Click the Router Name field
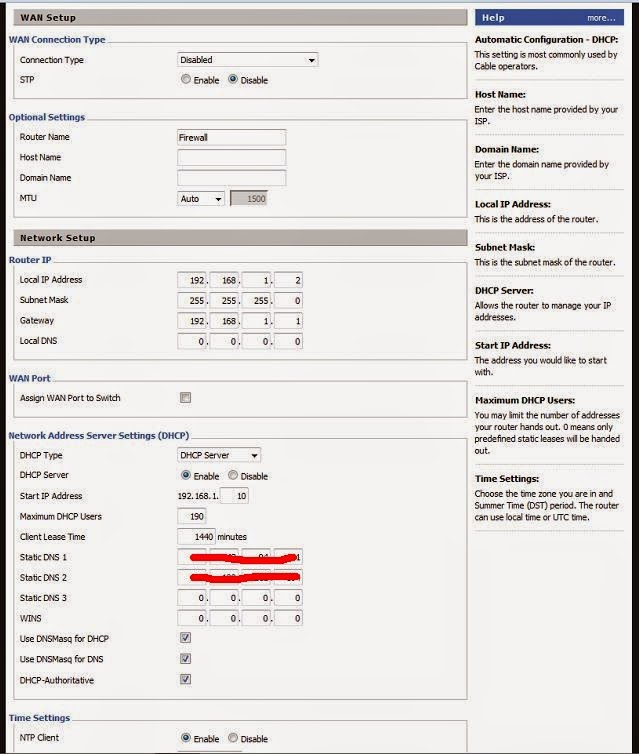This screenshot has width=639, height=754. click(x=232, y=138)
